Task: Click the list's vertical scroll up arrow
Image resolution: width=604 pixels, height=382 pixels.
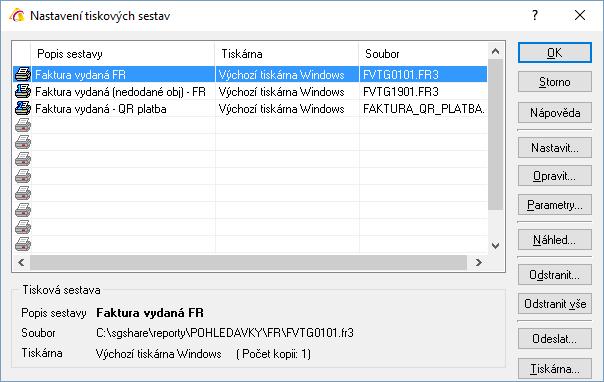Action: [495, 51]
